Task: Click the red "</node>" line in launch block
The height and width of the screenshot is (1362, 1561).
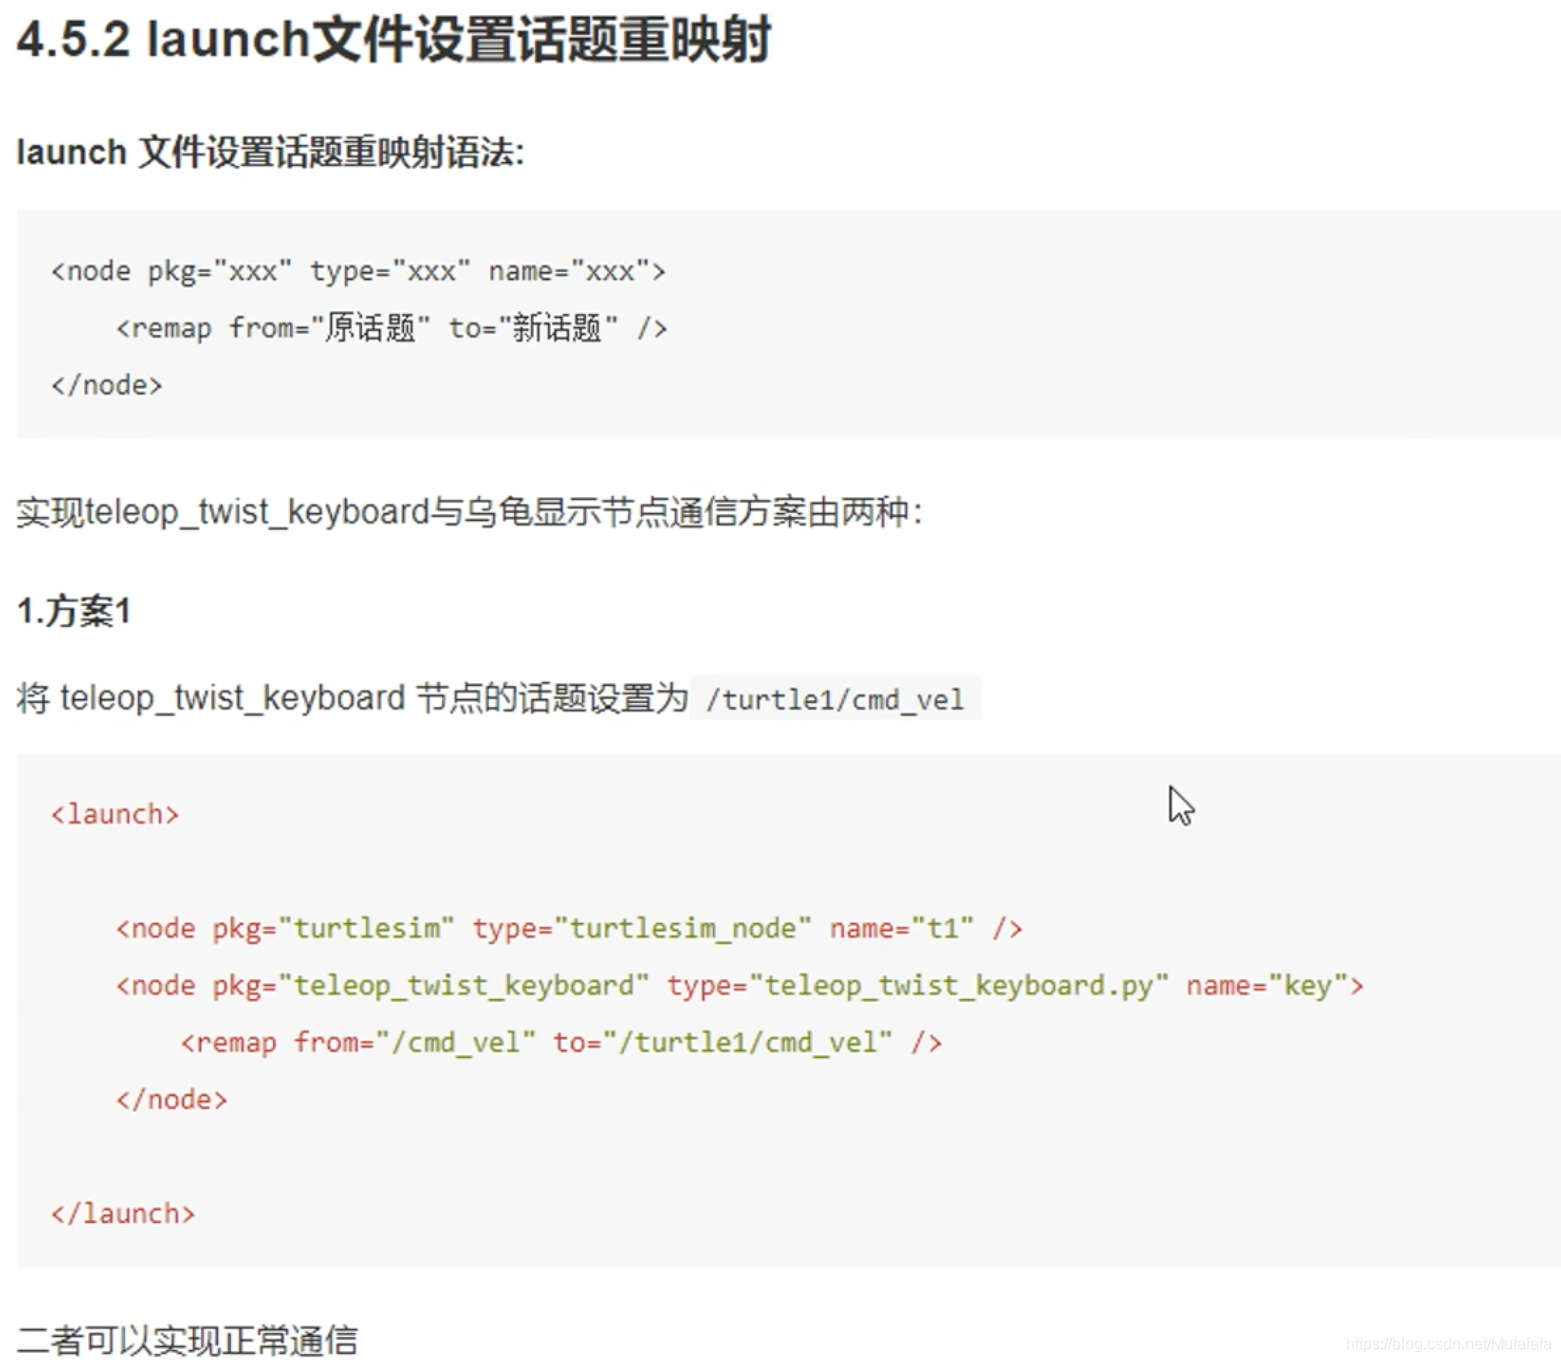Action: click(171, 1100)
